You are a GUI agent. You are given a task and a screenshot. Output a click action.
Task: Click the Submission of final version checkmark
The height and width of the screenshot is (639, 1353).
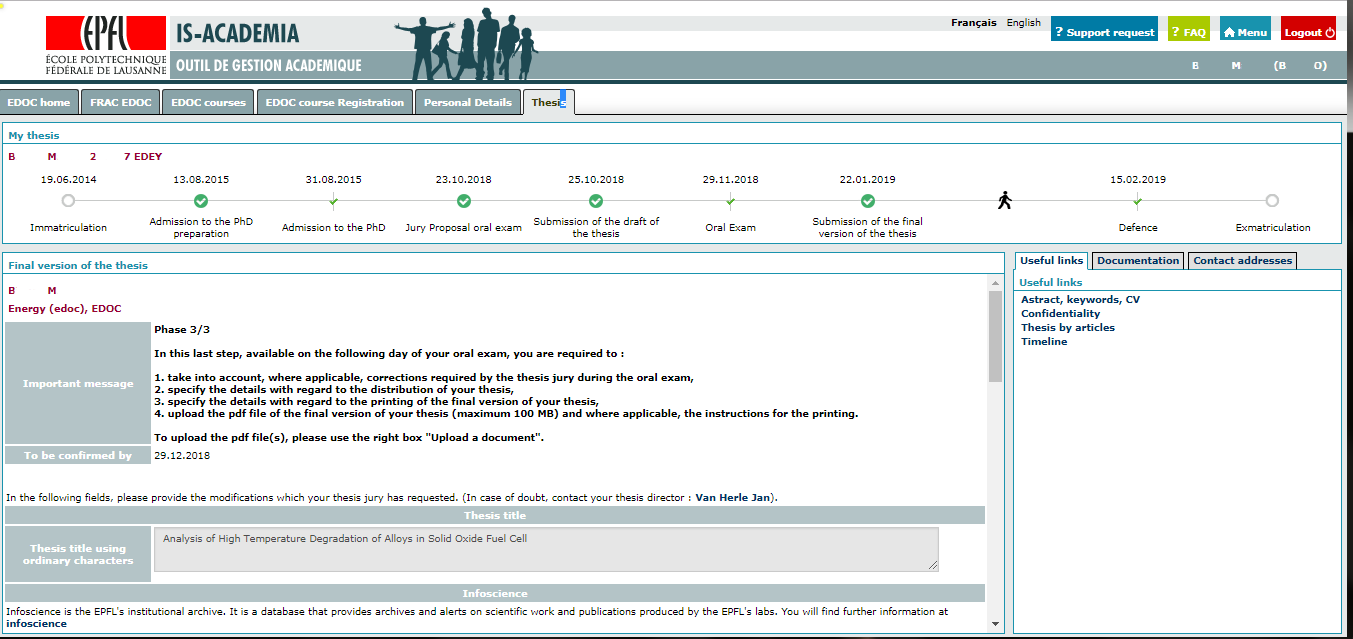click(x=868, y=200)
